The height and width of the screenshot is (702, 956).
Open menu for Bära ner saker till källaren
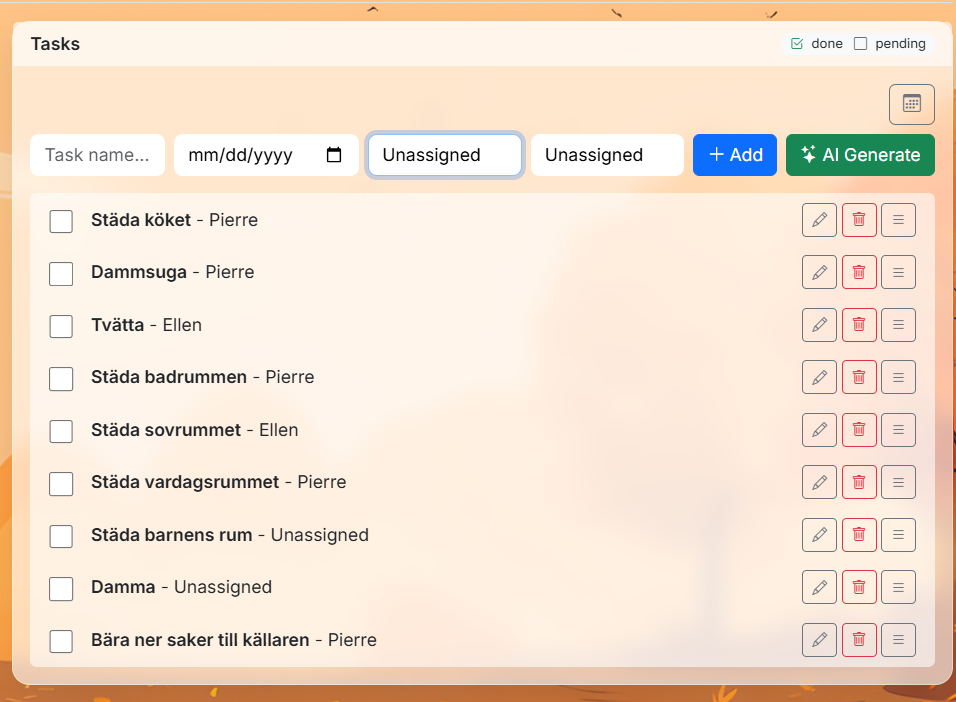point(898,640)
